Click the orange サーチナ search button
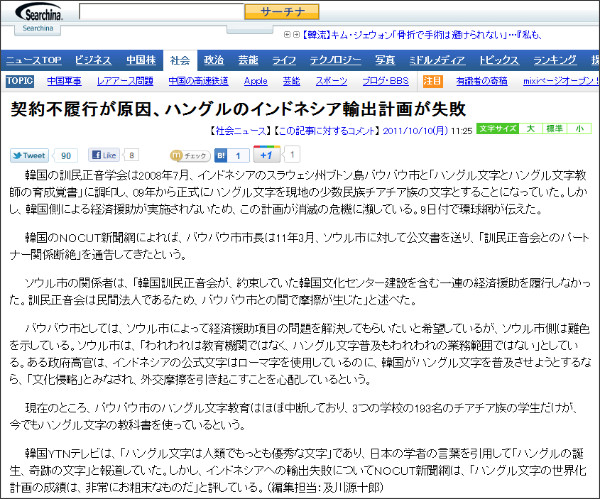Viewport: 600px width, 499px height. pyautogui.click(x=282, y=12)
